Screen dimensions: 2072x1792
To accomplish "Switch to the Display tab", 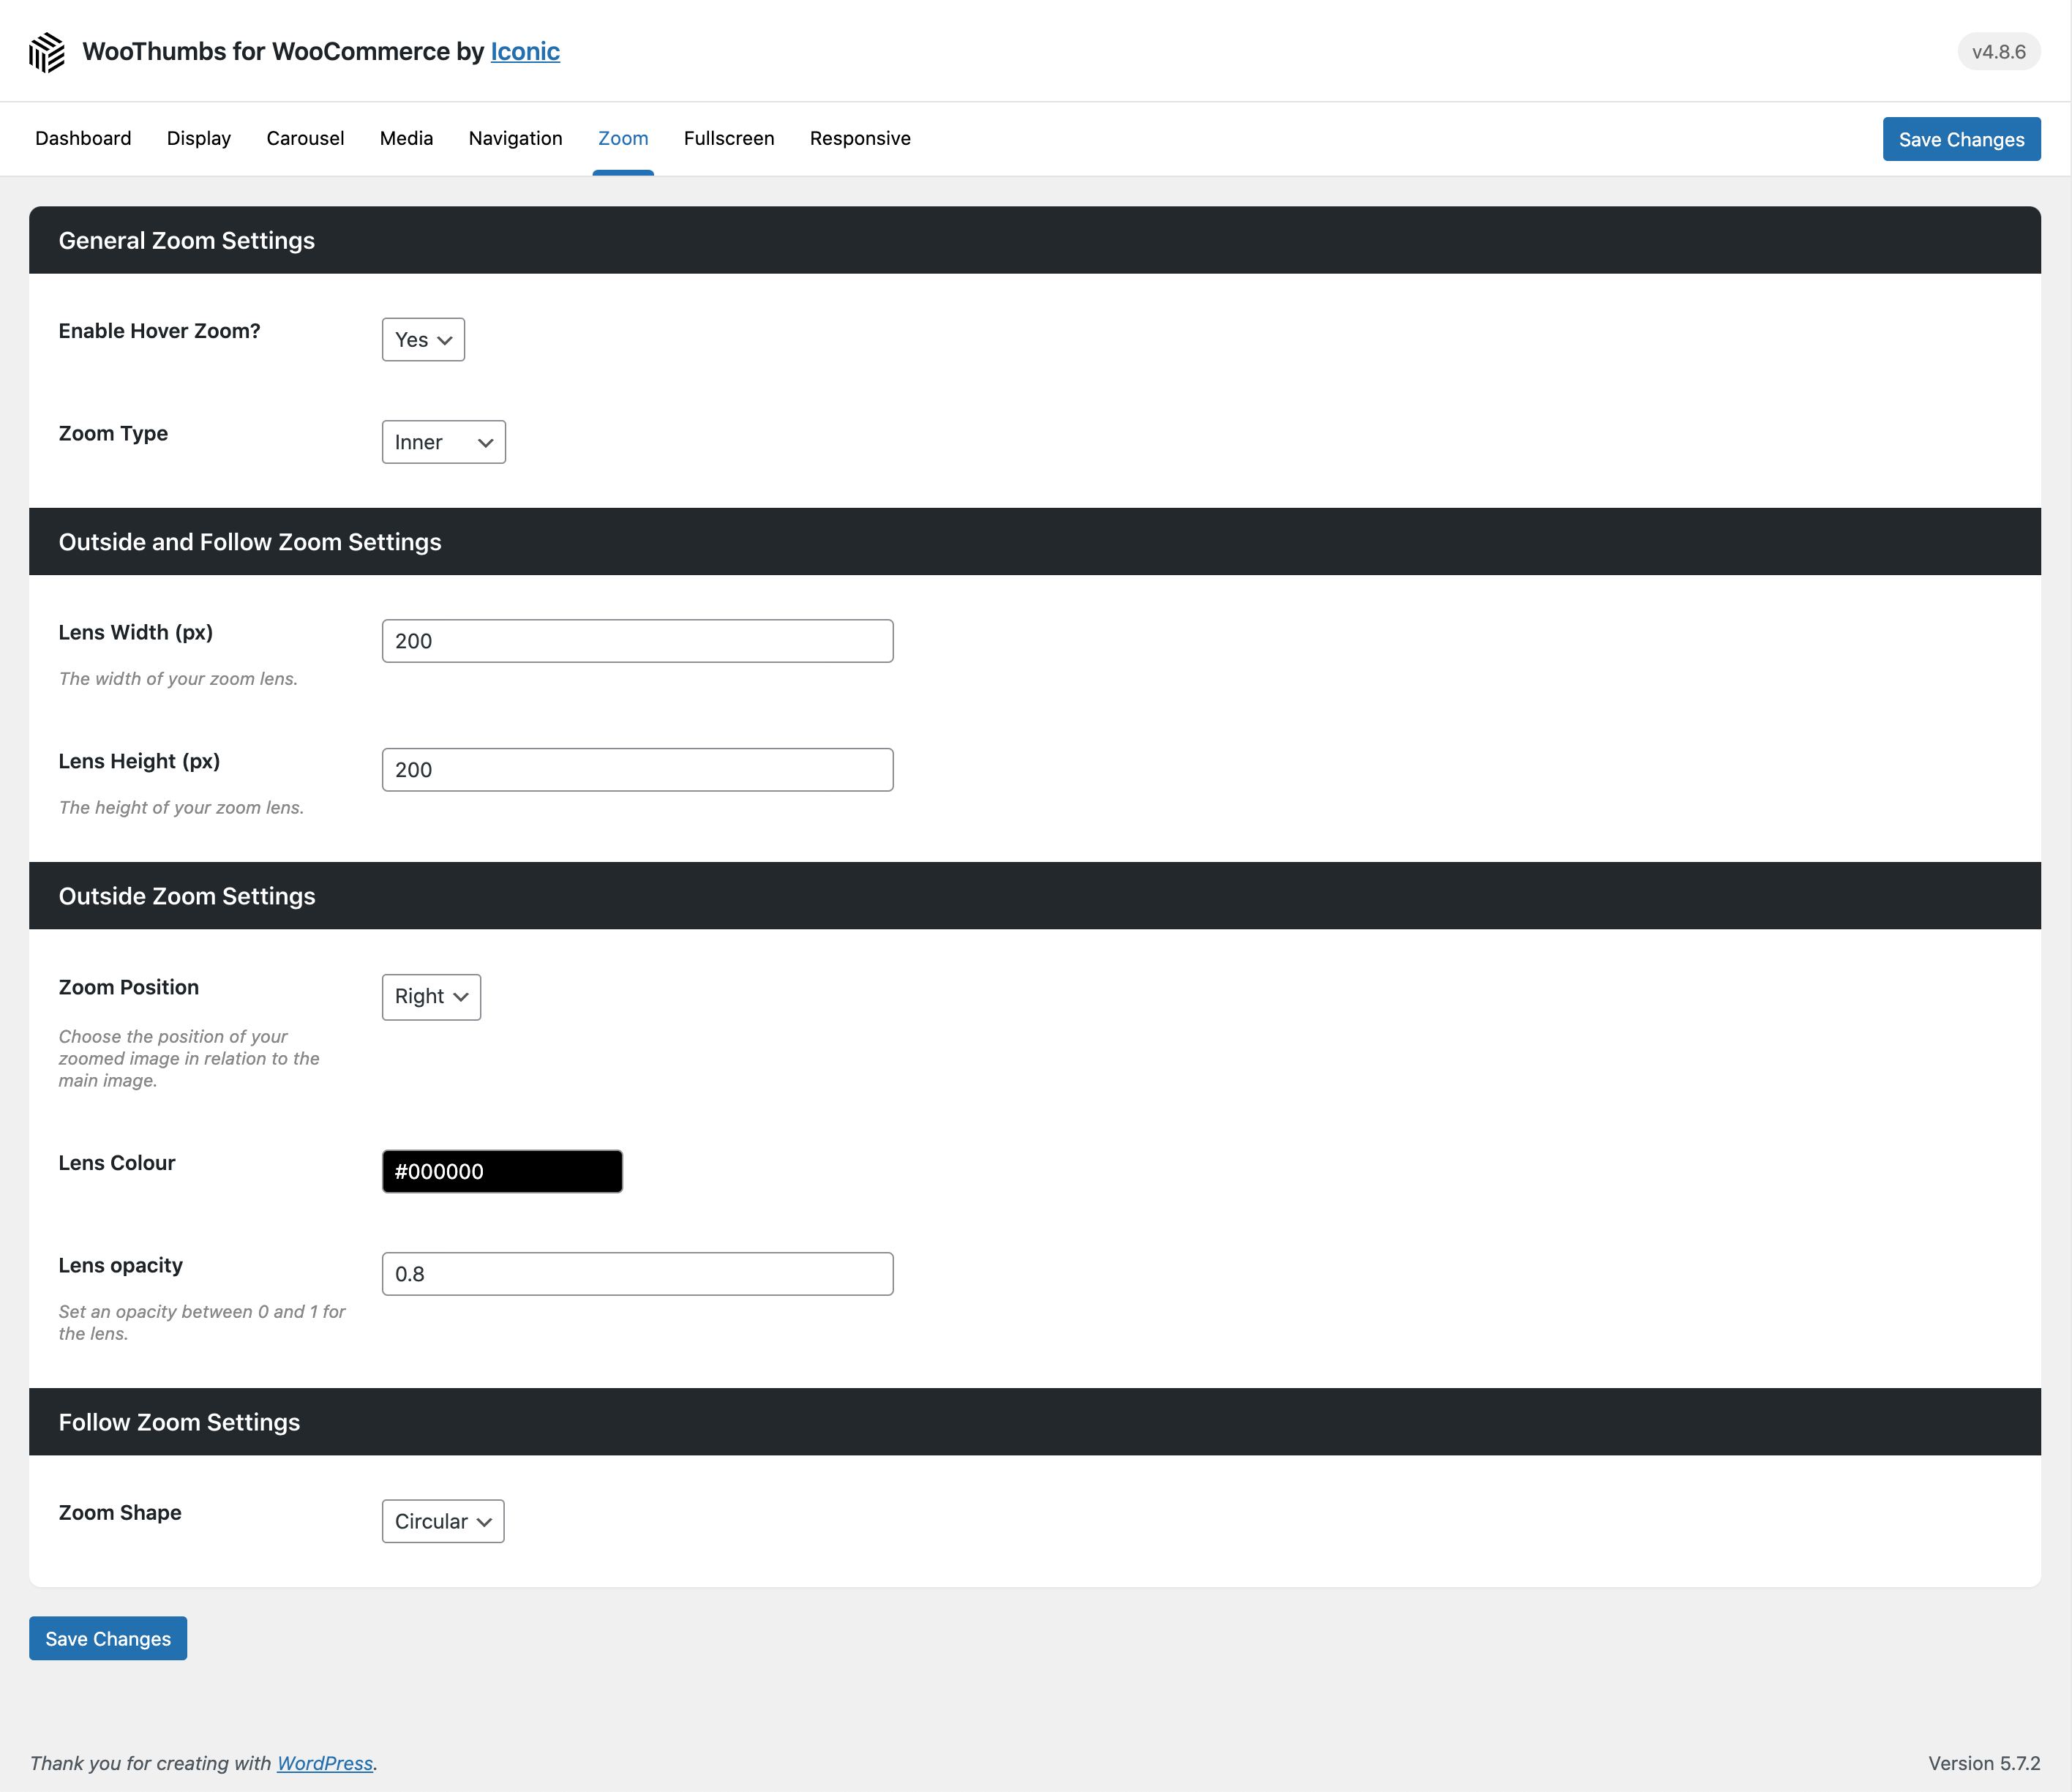I will (x=199, y=138).
